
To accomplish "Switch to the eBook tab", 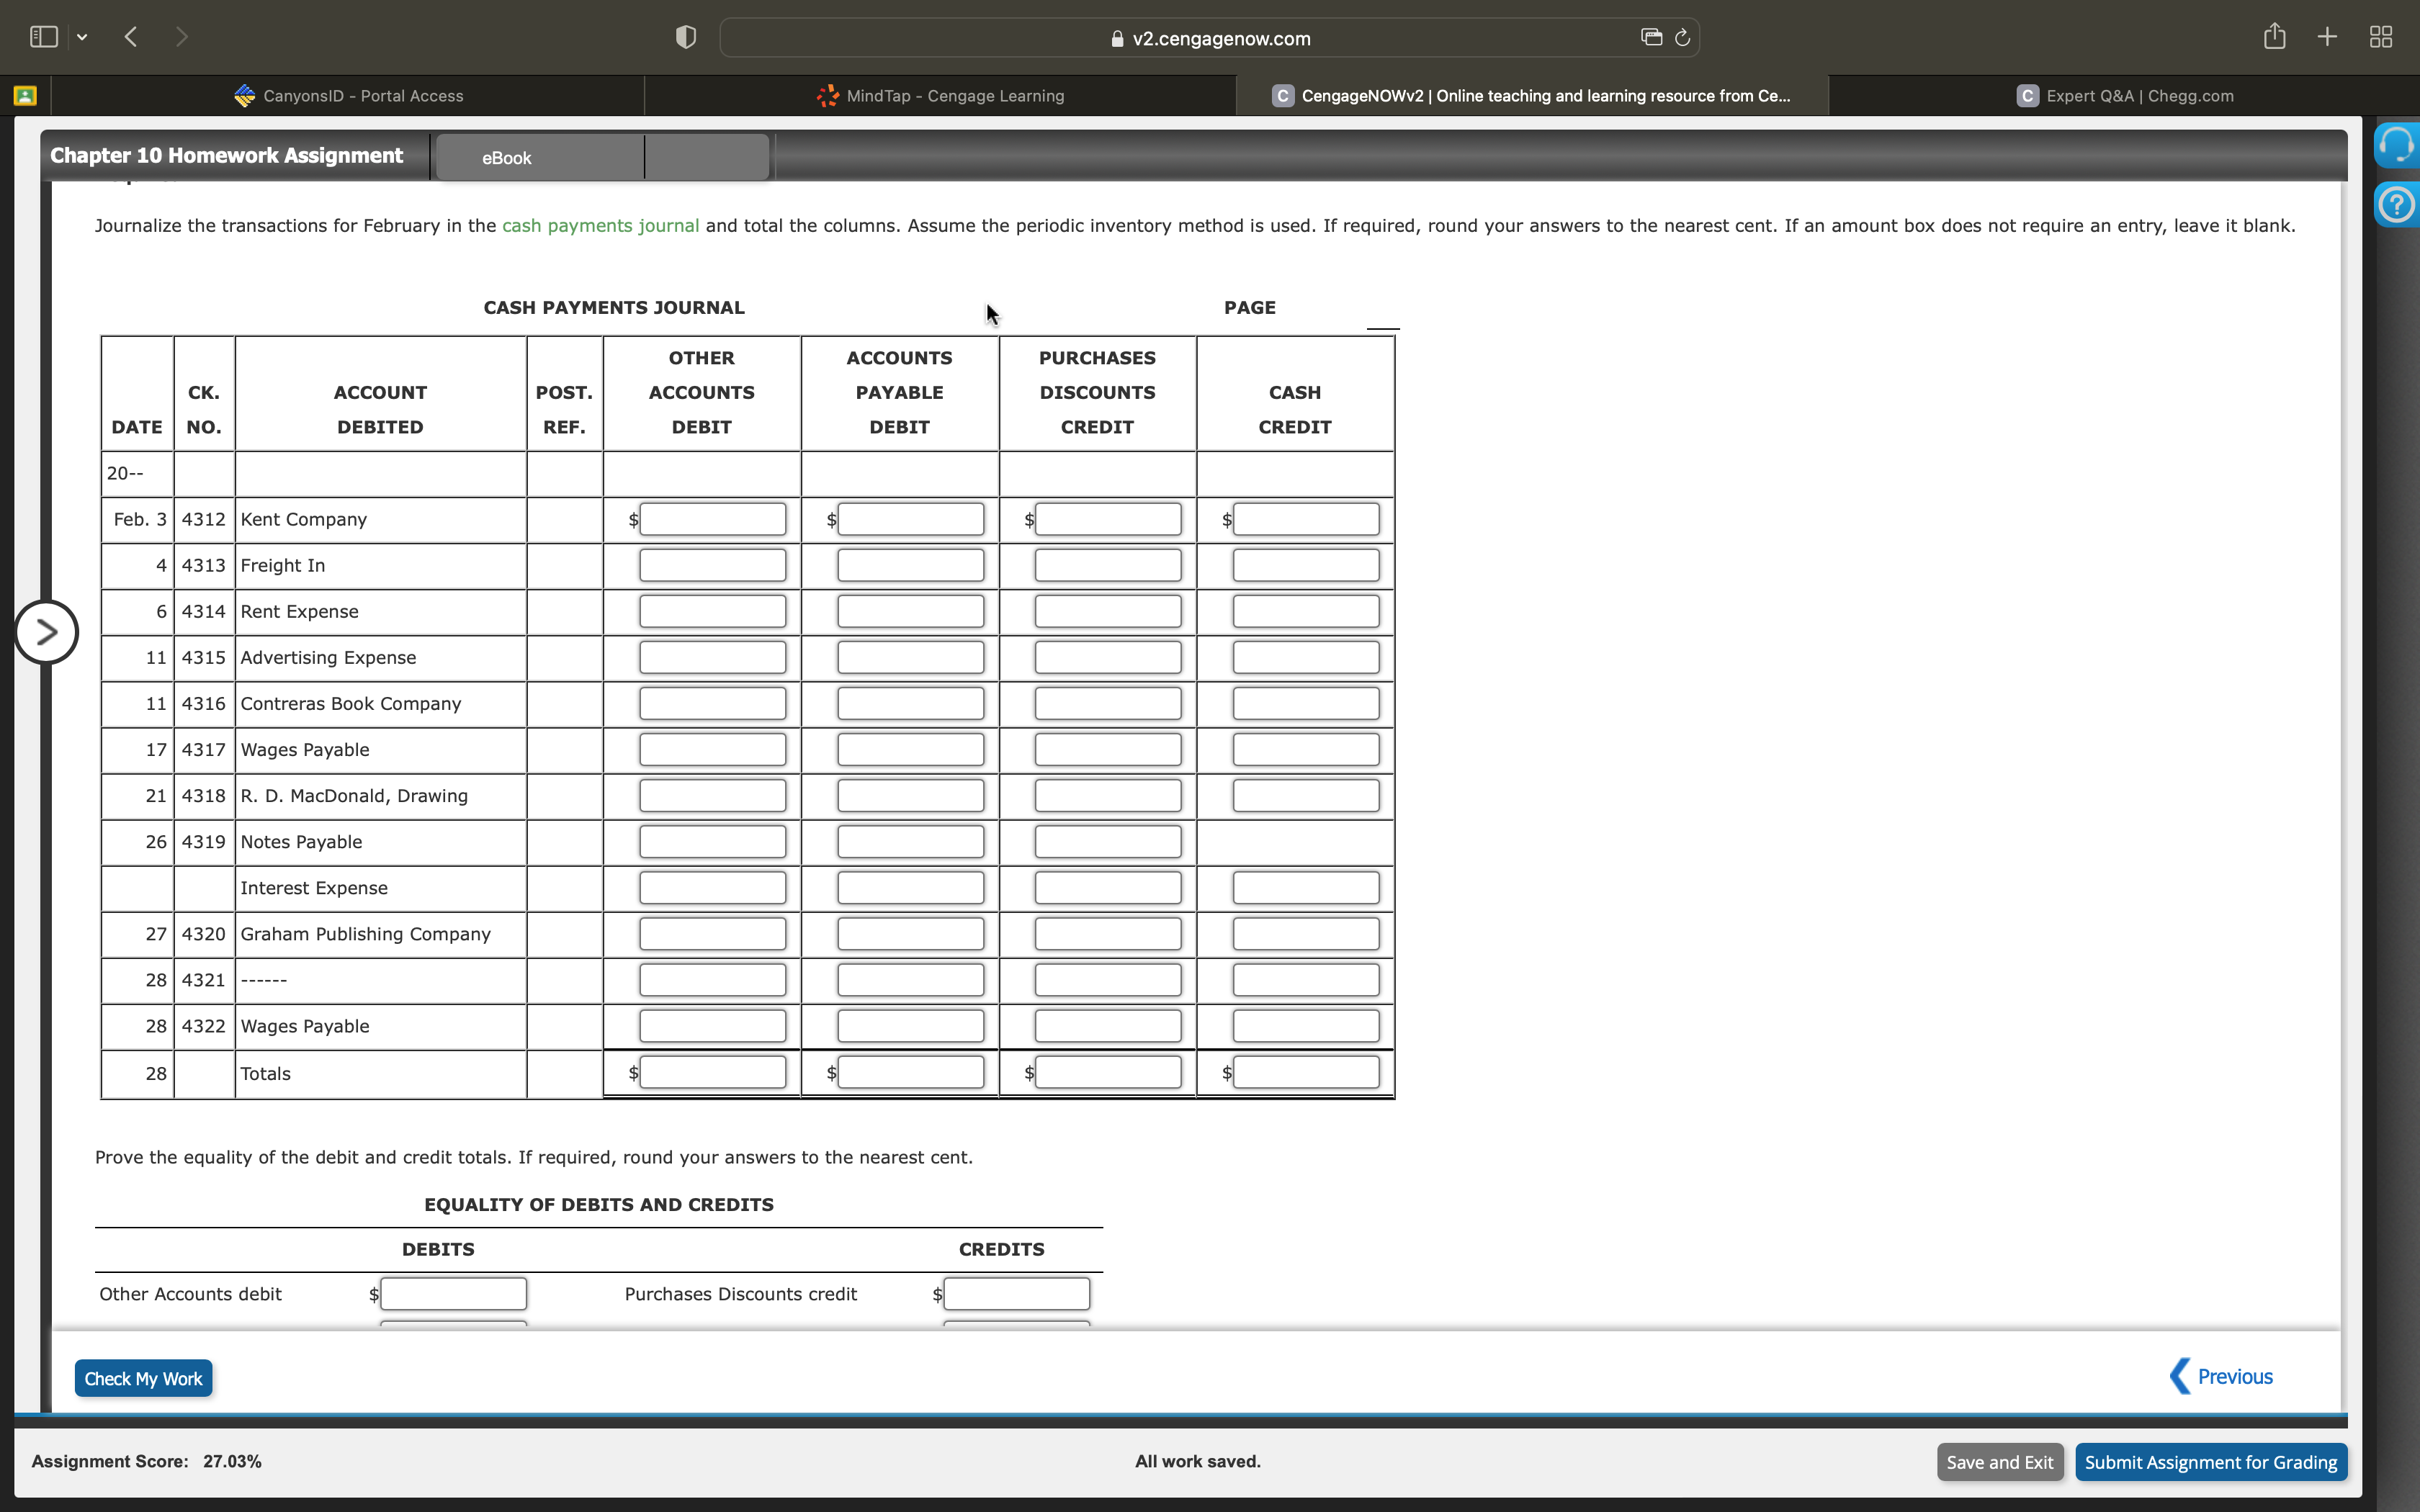I will tap(506, 157).
